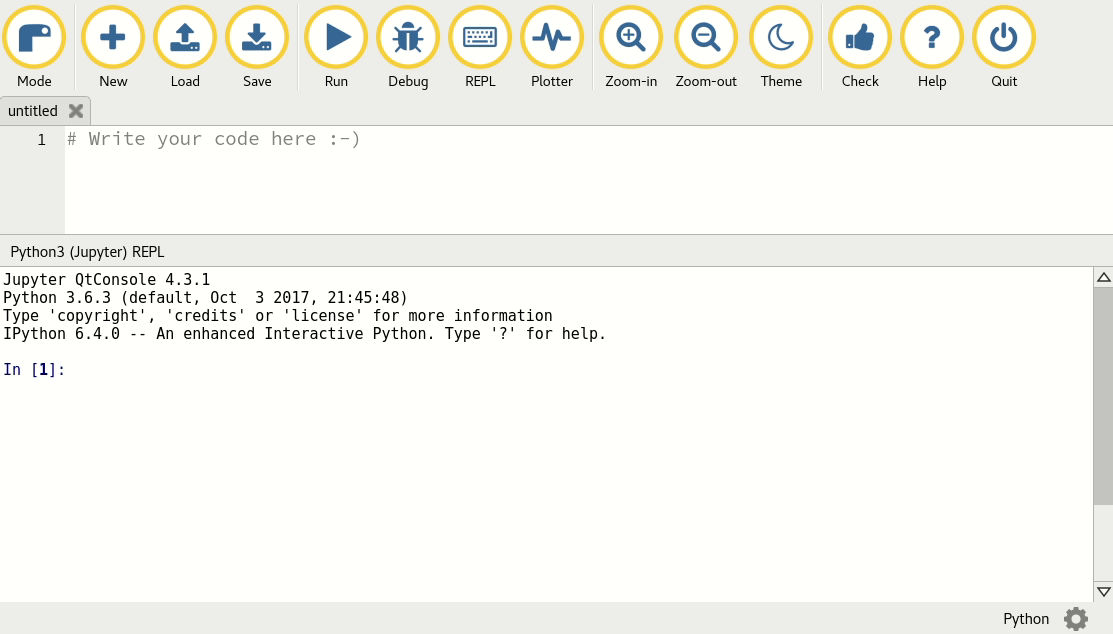This screenshot has height=634, width=1113.
Task: Zoom out the editor view
Action: point(706,37)
